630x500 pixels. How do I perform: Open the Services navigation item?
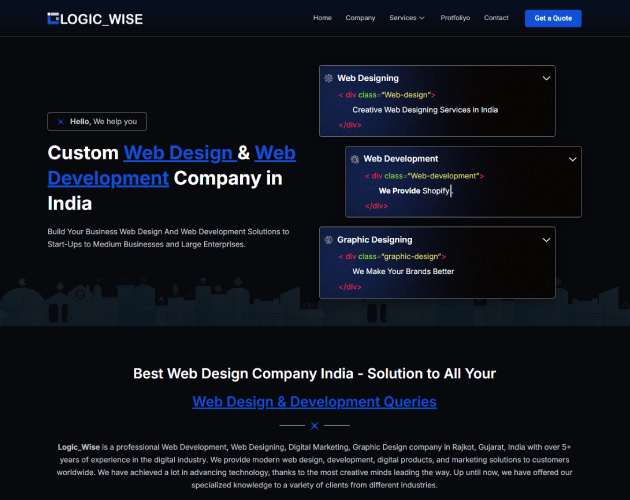[403, 18]
